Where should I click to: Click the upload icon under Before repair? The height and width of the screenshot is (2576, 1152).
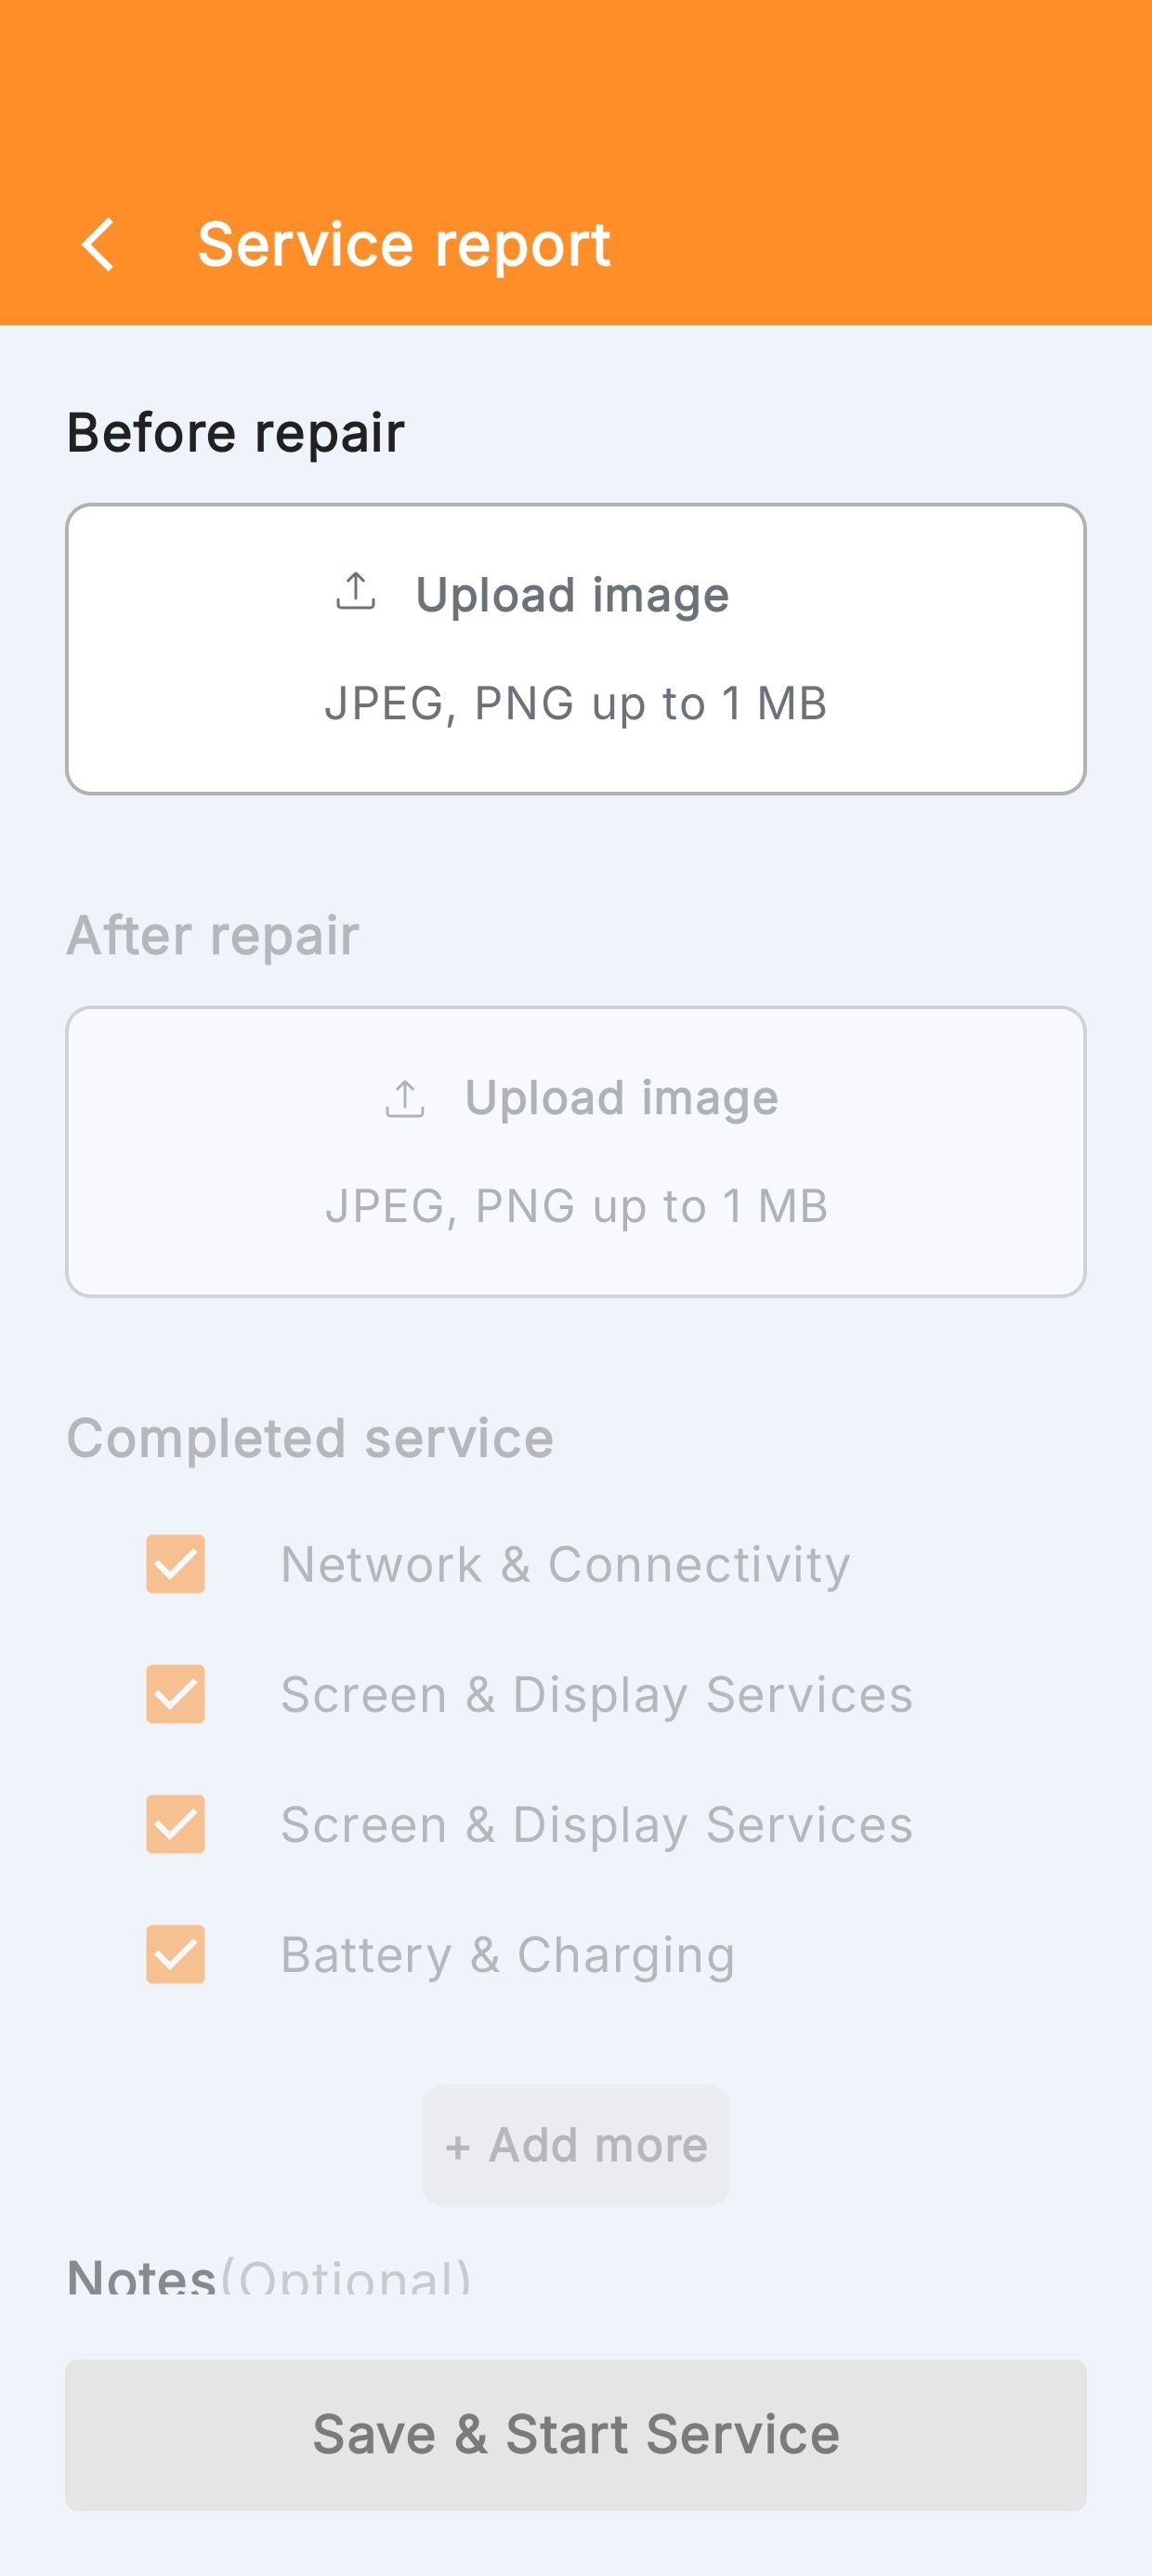click(356, 591)
